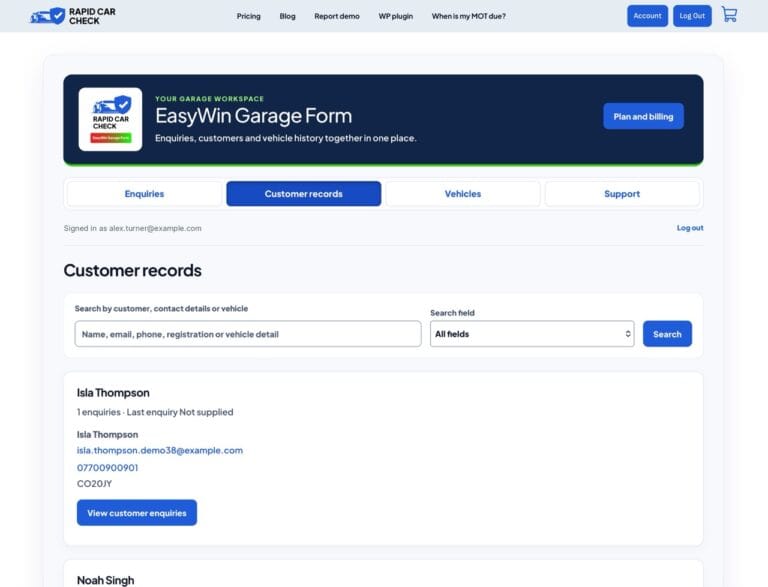This screenshot has width=768, height=587.
Task: View customer enquiries for Isla Thompson
Action: point(137,513)
